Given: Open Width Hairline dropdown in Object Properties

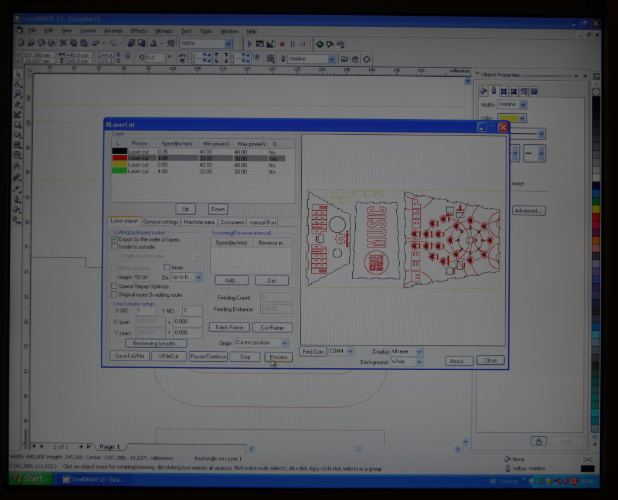Looking at the screenshot, I should pyautogui.click(x=523, y=104).
